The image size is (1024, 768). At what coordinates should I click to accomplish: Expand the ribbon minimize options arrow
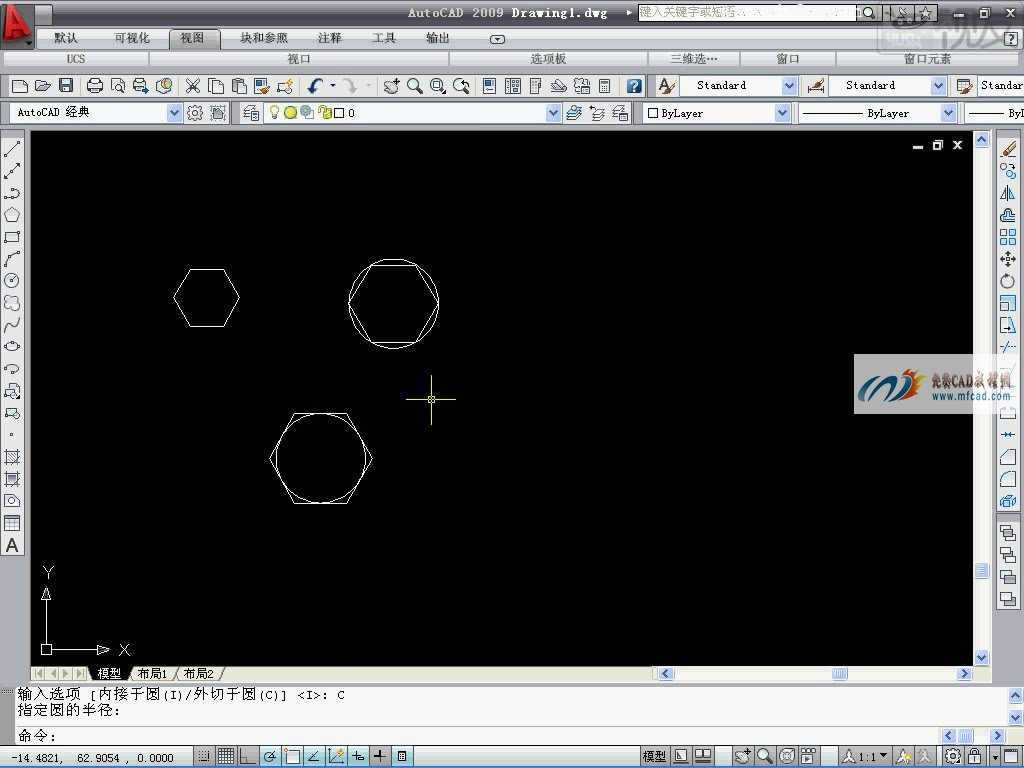pos(497,39)
